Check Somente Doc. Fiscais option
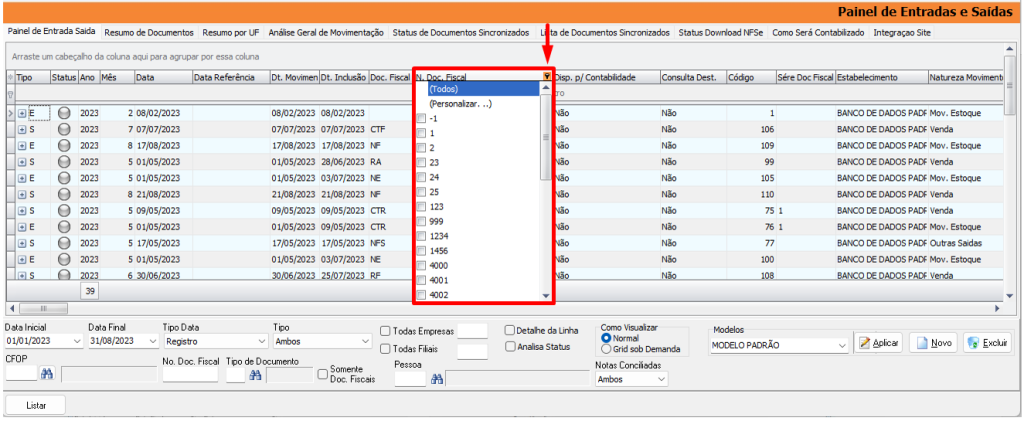 tap(323, 374)
